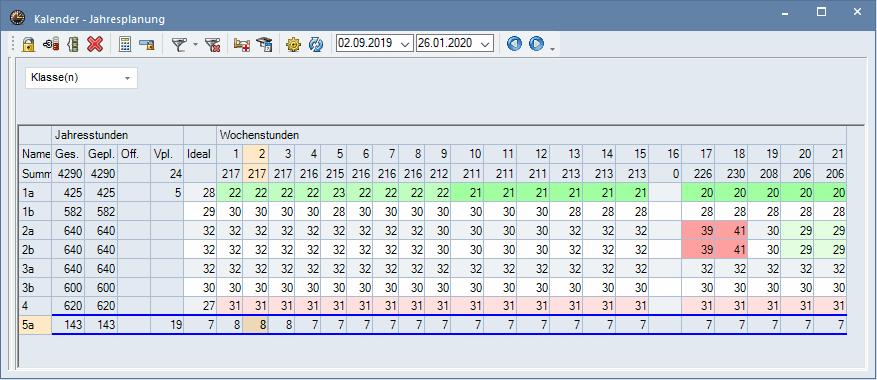Click the key with red stack icon

coord(51,44)
